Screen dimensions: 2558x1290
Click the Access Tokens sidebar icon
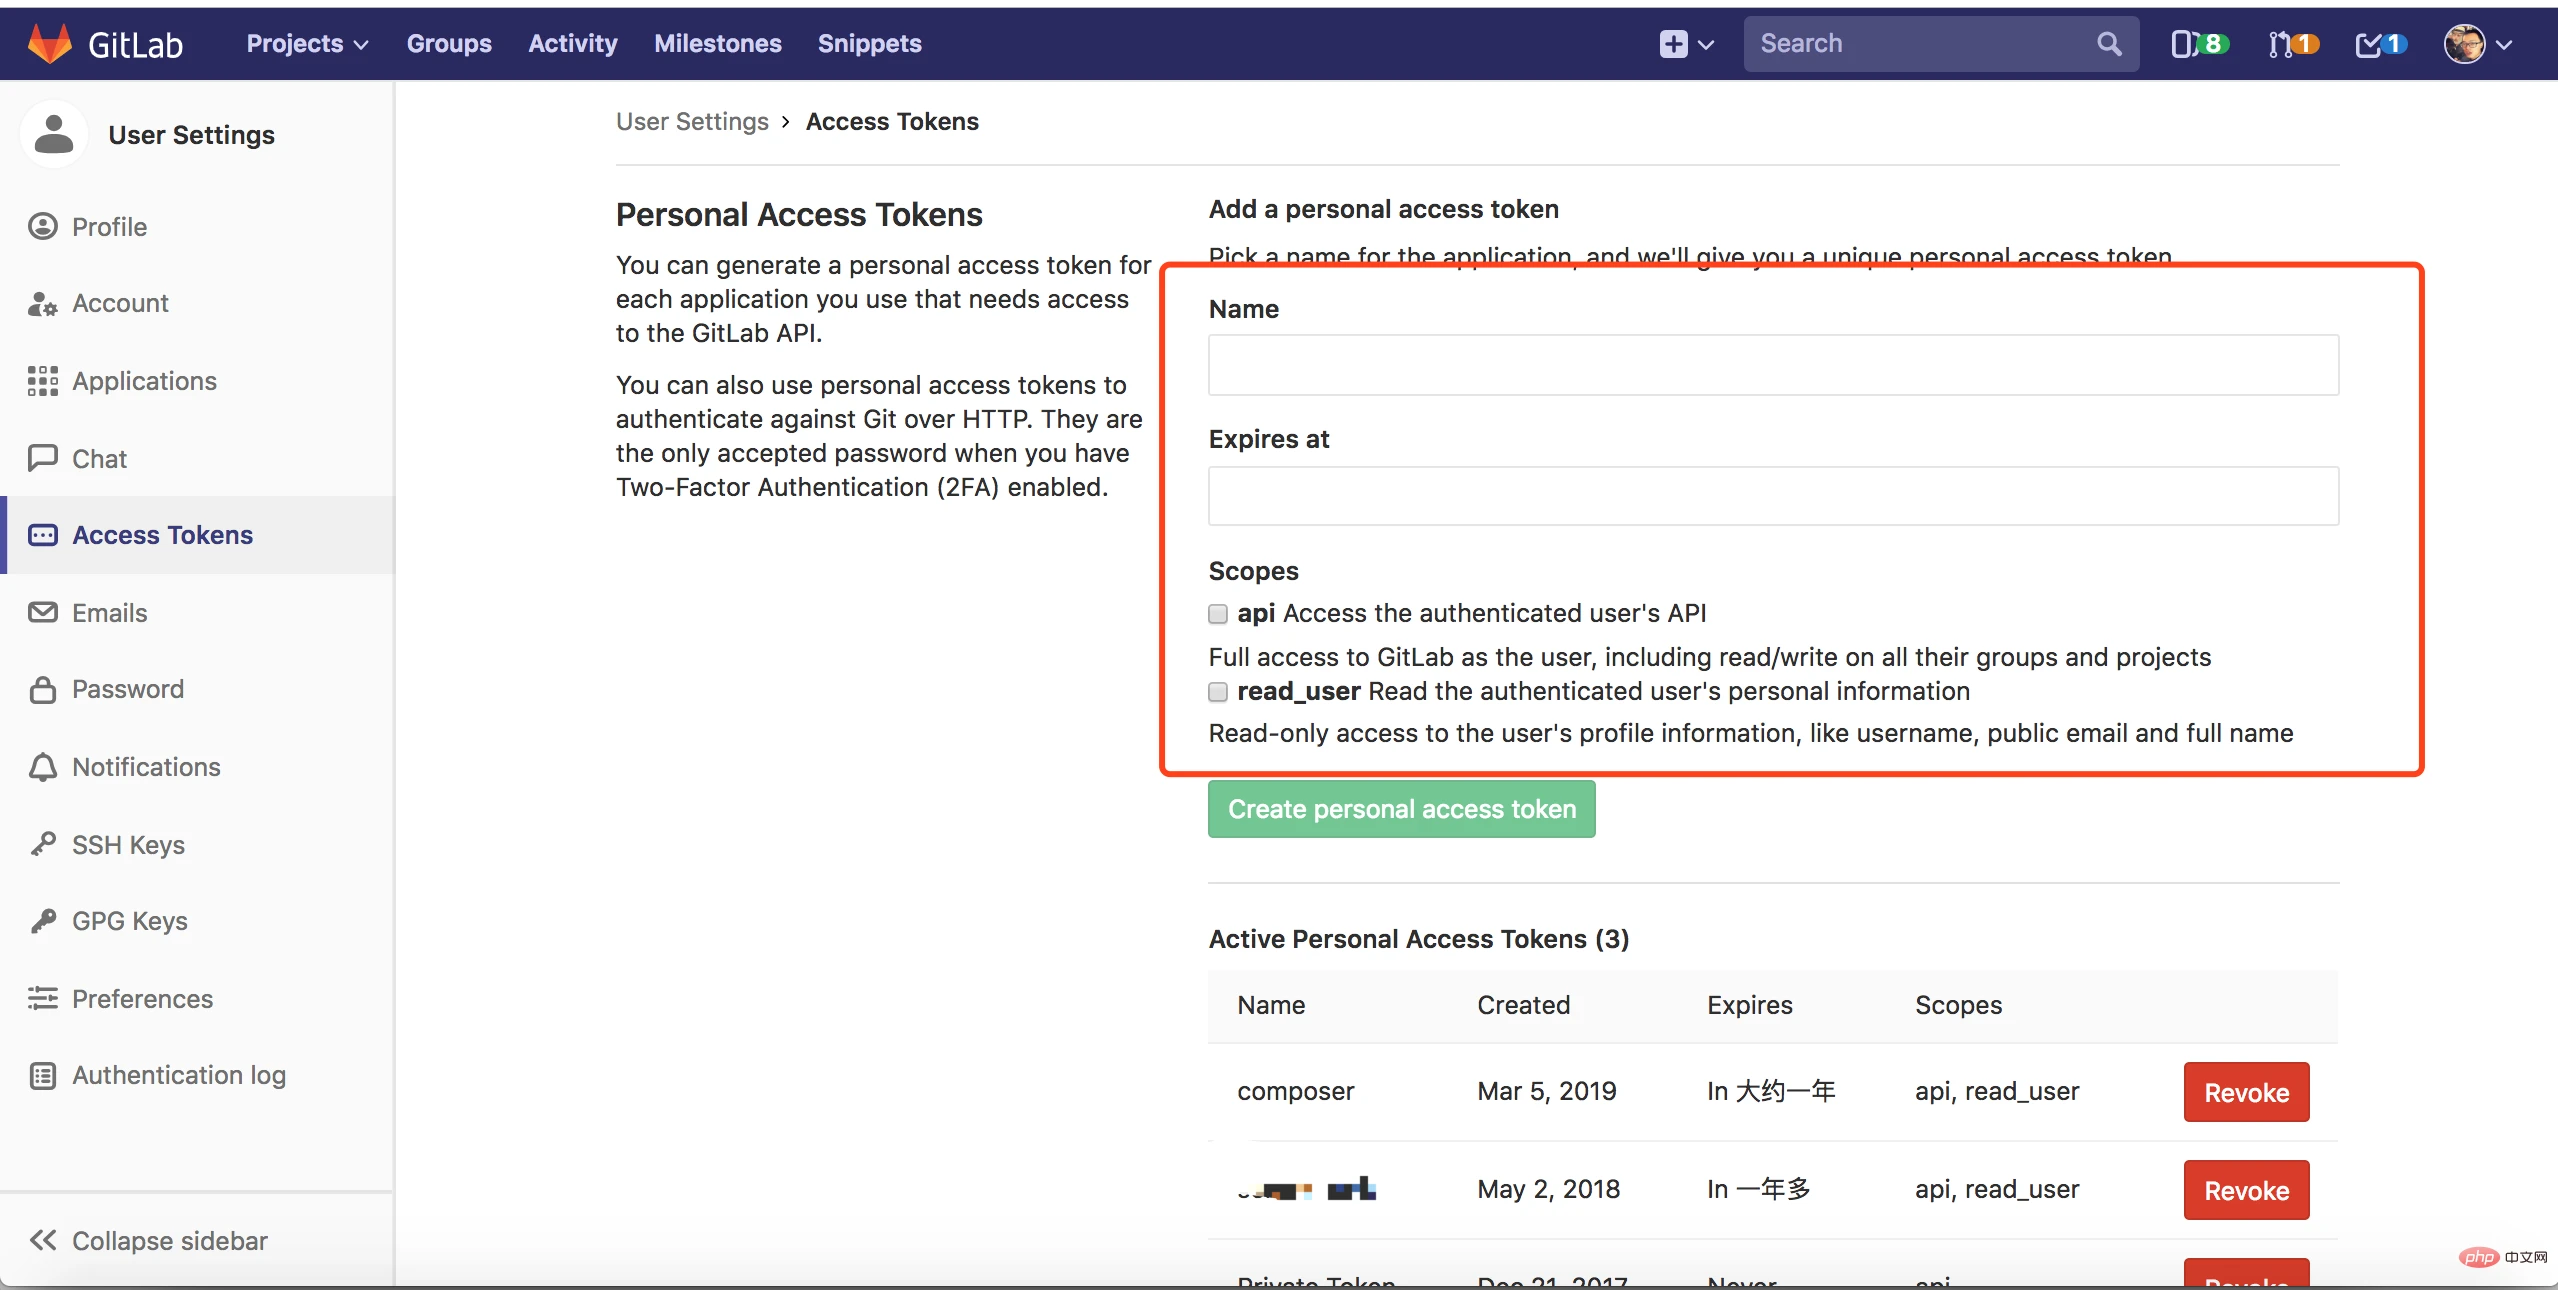coord(43,535)
